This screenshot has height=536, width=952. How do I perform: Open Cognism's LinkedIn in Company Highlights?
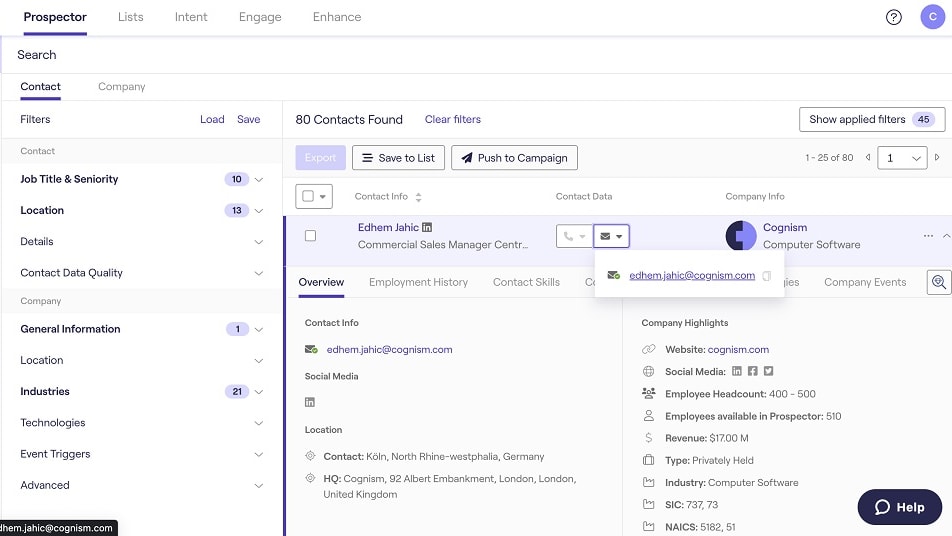click(736, 371)
